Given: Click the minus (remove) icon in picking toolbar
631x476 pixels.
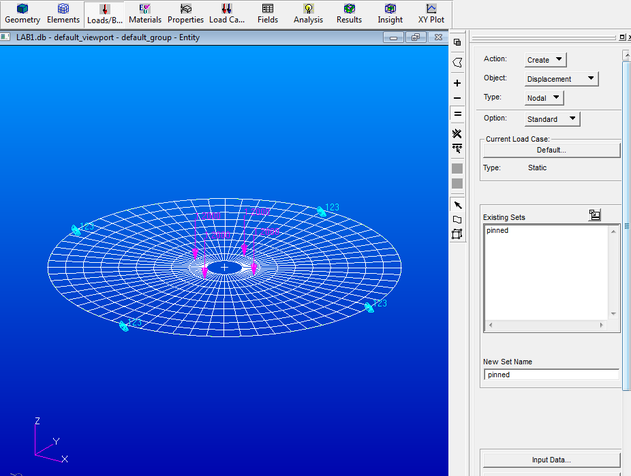Looking at the screenshot, I should pyautogui.click(x=457, y=98).
